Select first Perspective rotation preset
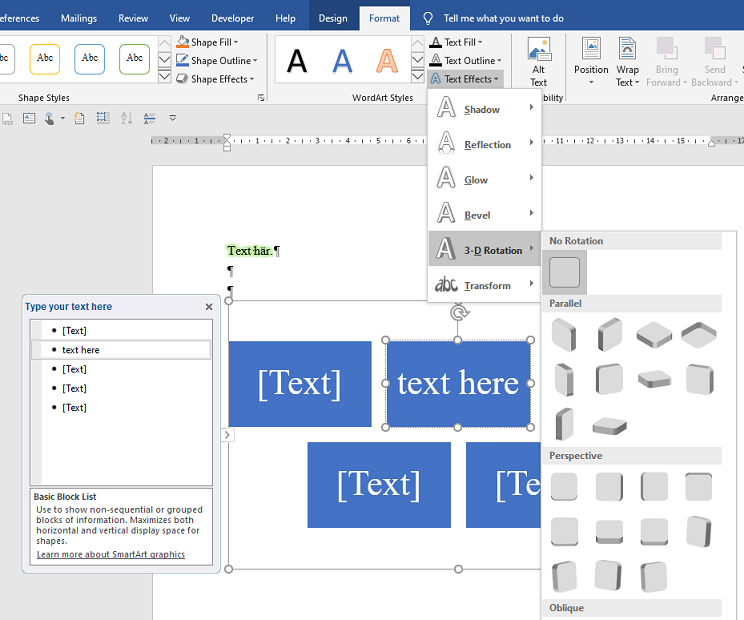This screenshot has height=620, width=744. click(564, 487)
